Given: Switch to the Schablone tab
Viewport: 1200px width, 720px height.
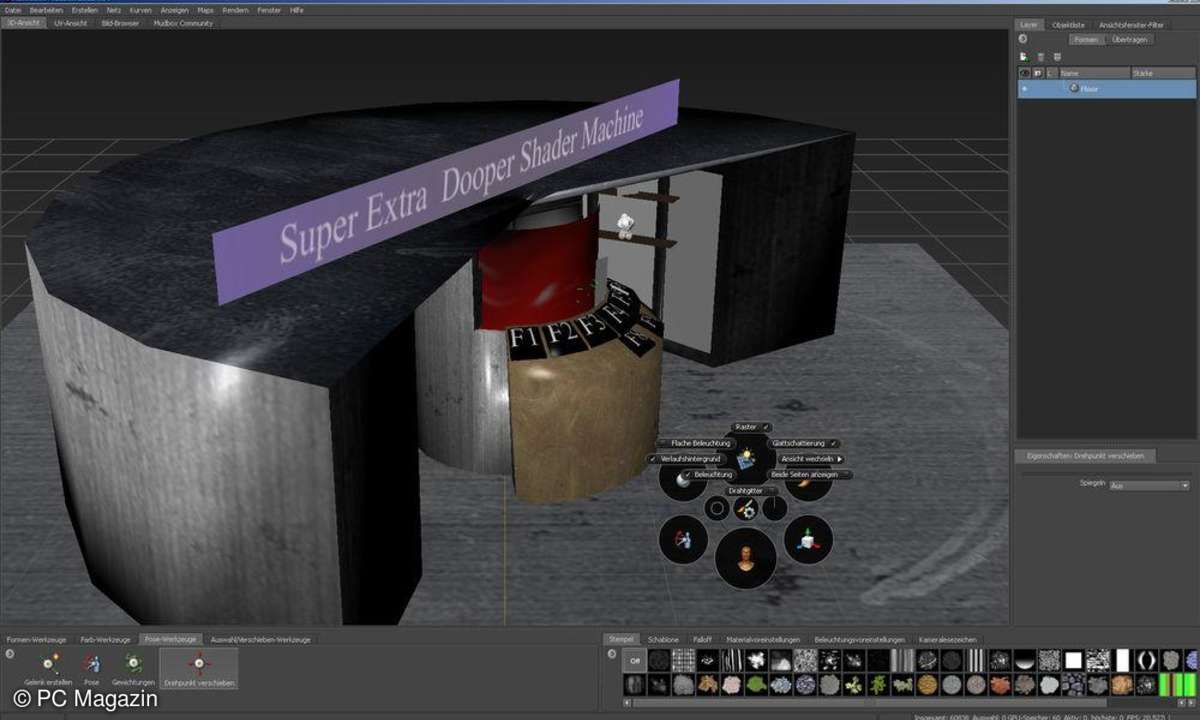Looking at the screenshot, I should click(x=663, y=639).
